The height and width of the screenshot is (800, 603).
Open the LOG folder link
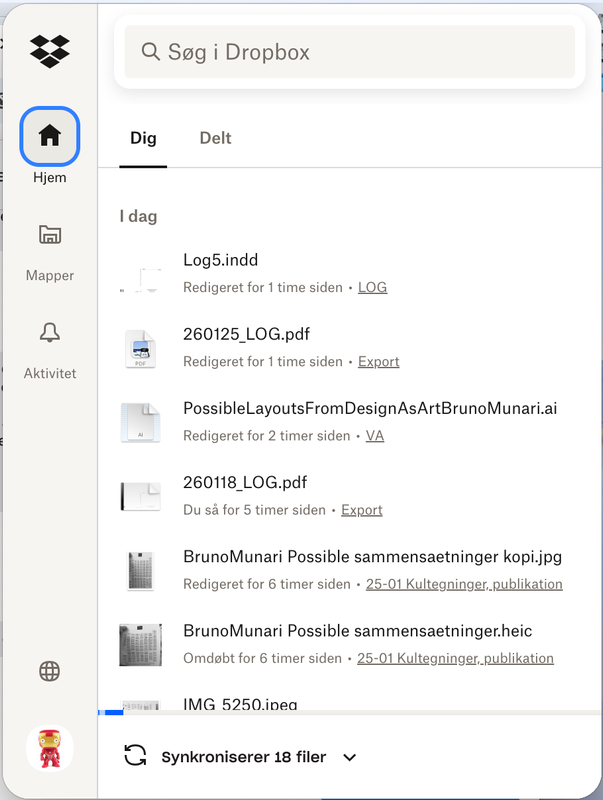[372, 287]
